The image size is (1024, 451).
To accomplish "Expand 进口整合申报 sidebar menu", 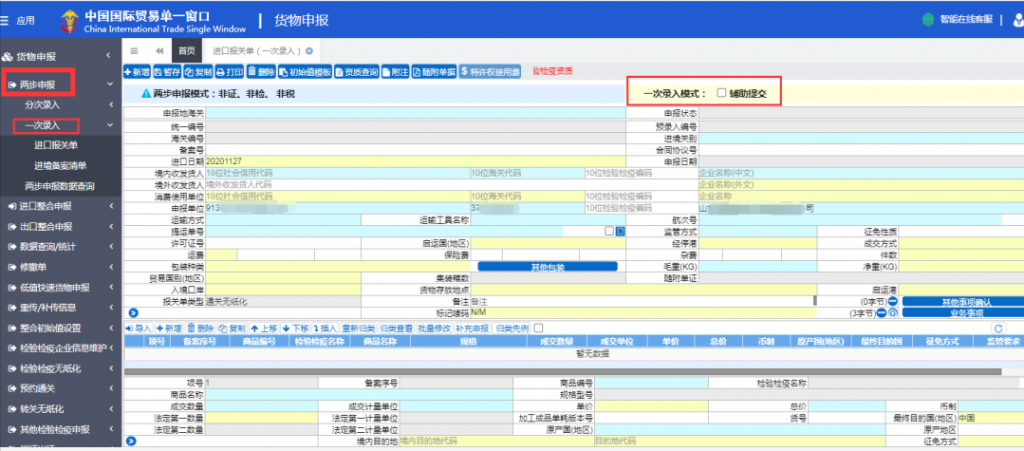I will click(x=61, y=206).
